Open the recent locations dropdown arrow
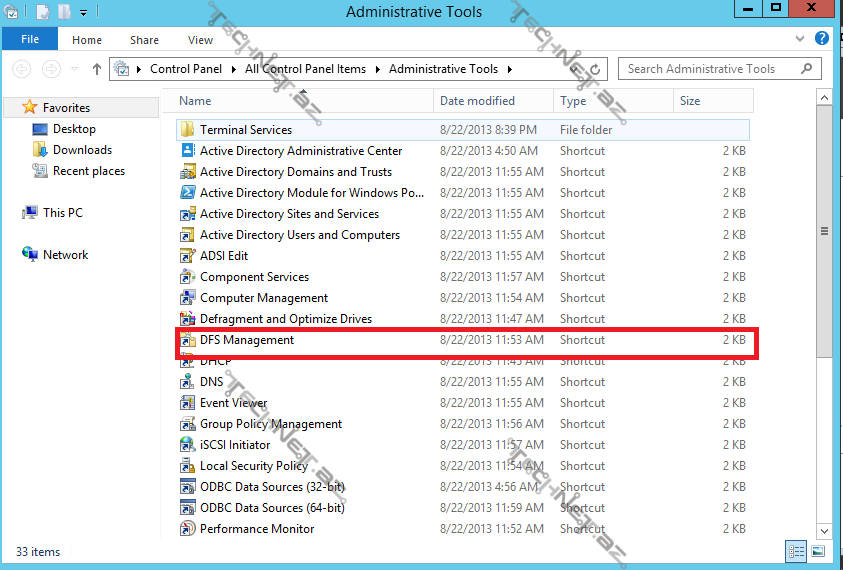The image size is (843, 570). coord(73,69)
